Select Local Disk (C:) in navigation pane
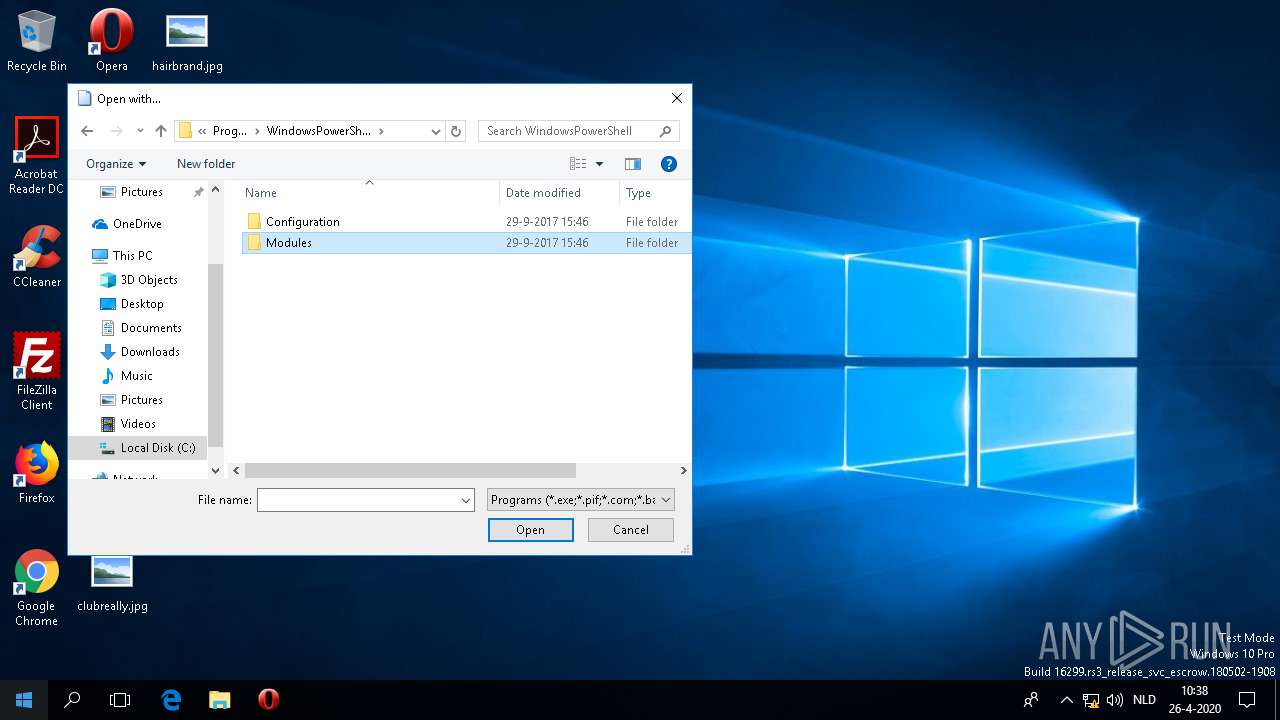 coord(138,448)
